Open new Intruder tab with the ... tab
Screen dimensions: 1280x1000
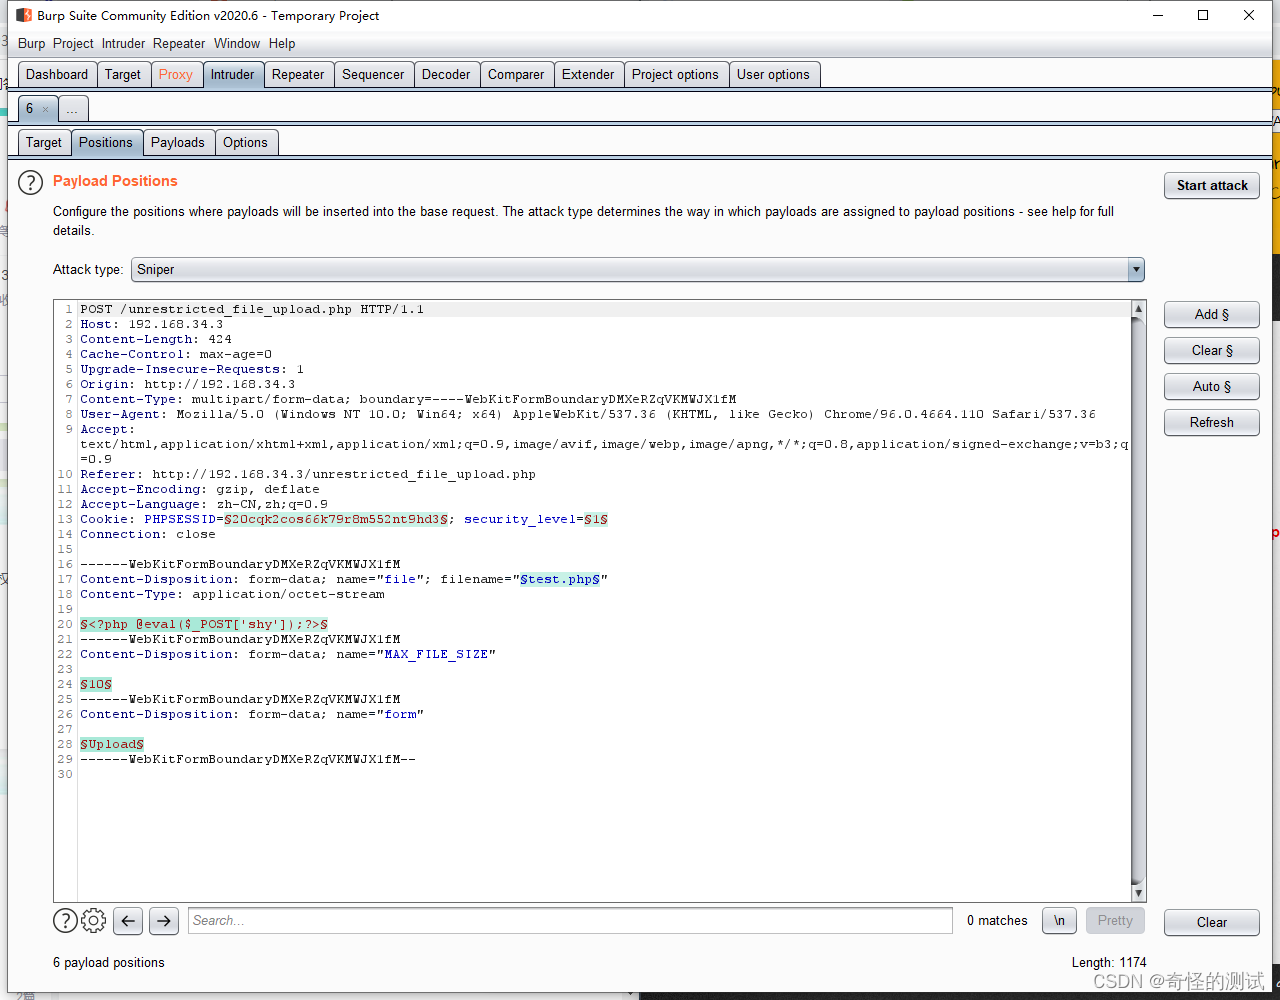[73, 109]
